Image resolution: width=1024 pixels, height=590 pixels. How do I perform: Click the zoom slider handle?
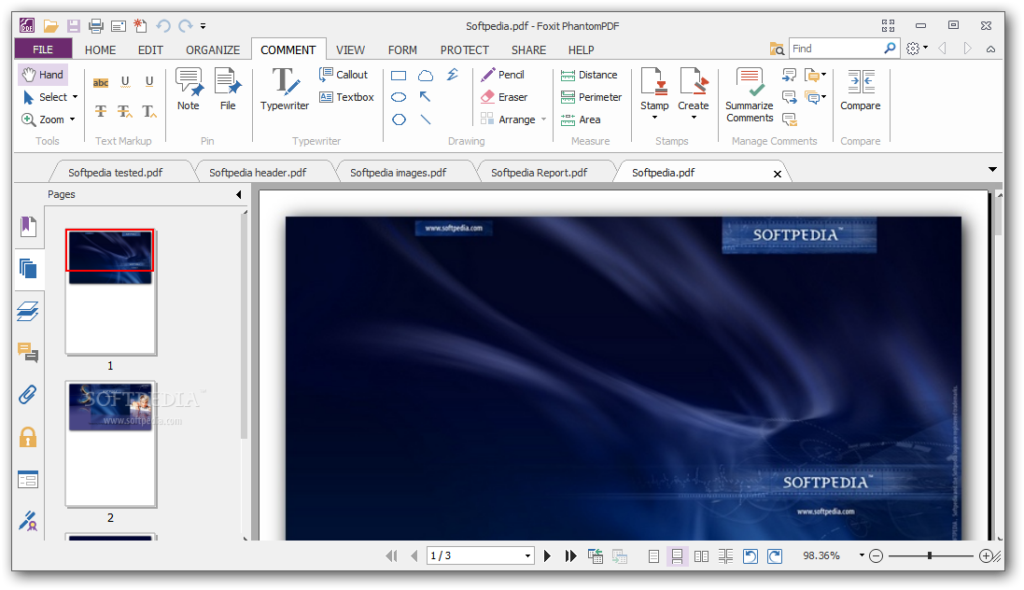[x=930, y=556]
